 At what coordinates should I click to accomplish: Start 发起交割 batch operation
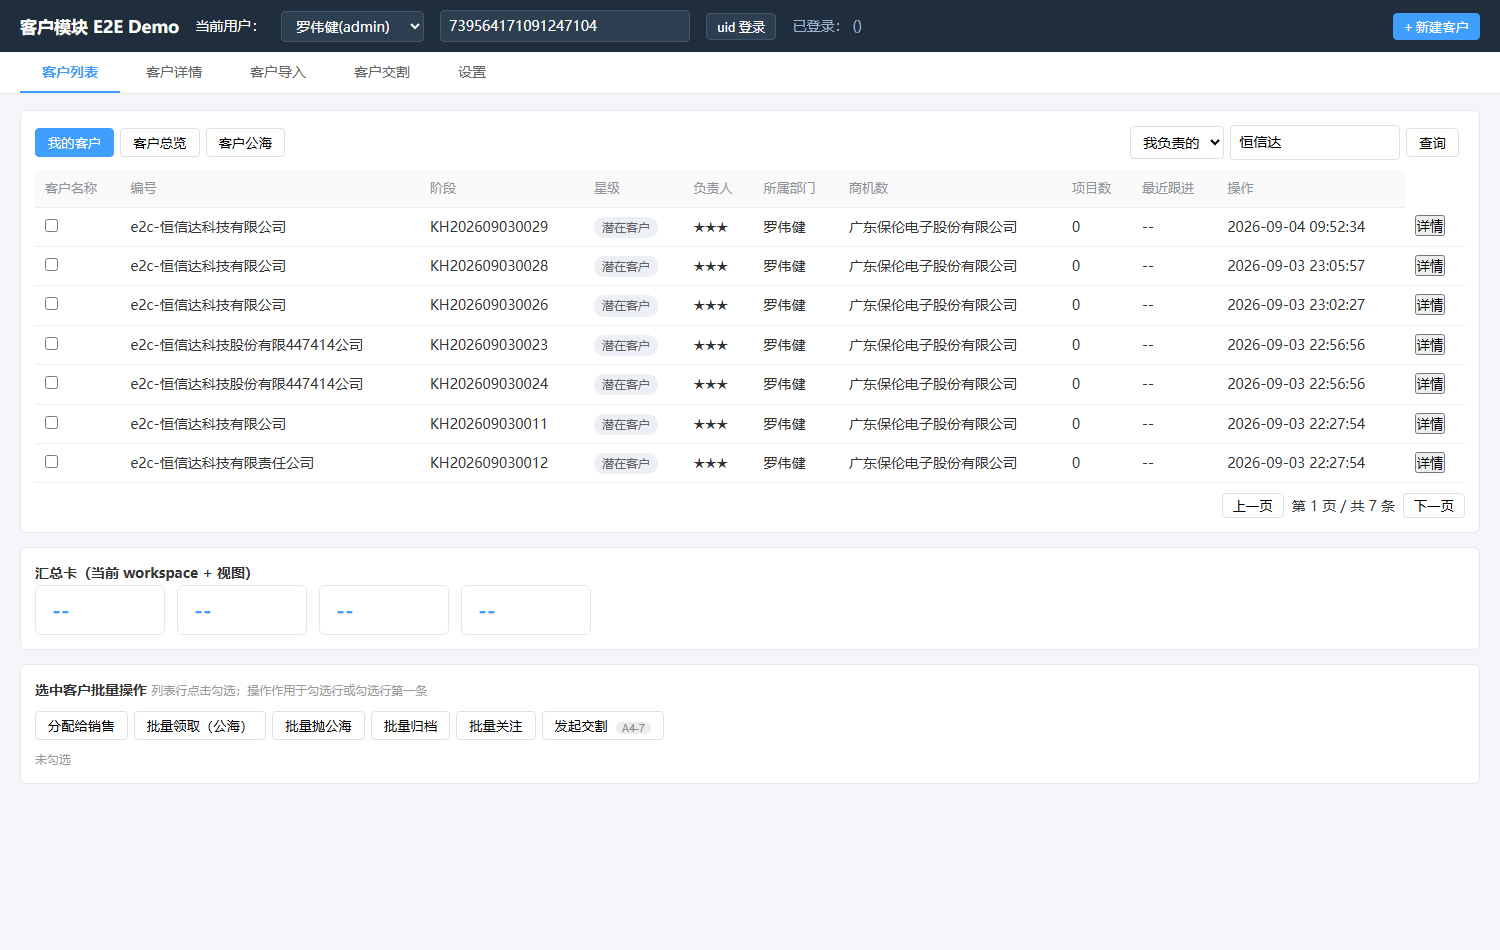(x=602, y=726)
